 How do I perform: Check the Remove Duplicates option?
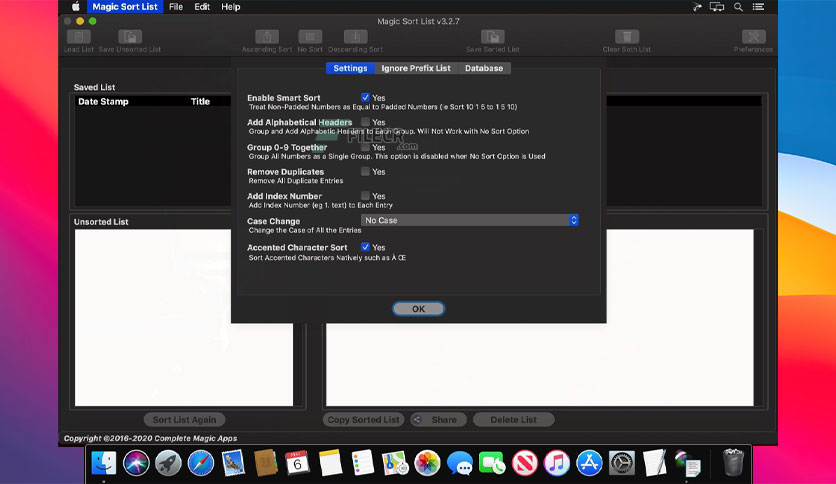point(365,172)
